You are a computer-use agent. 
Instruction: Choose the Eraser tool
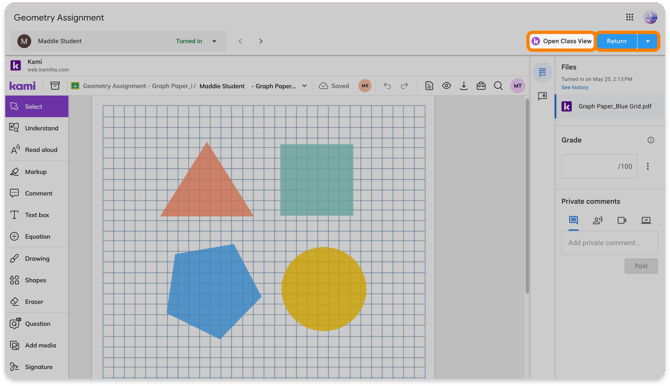coord(36,301)
